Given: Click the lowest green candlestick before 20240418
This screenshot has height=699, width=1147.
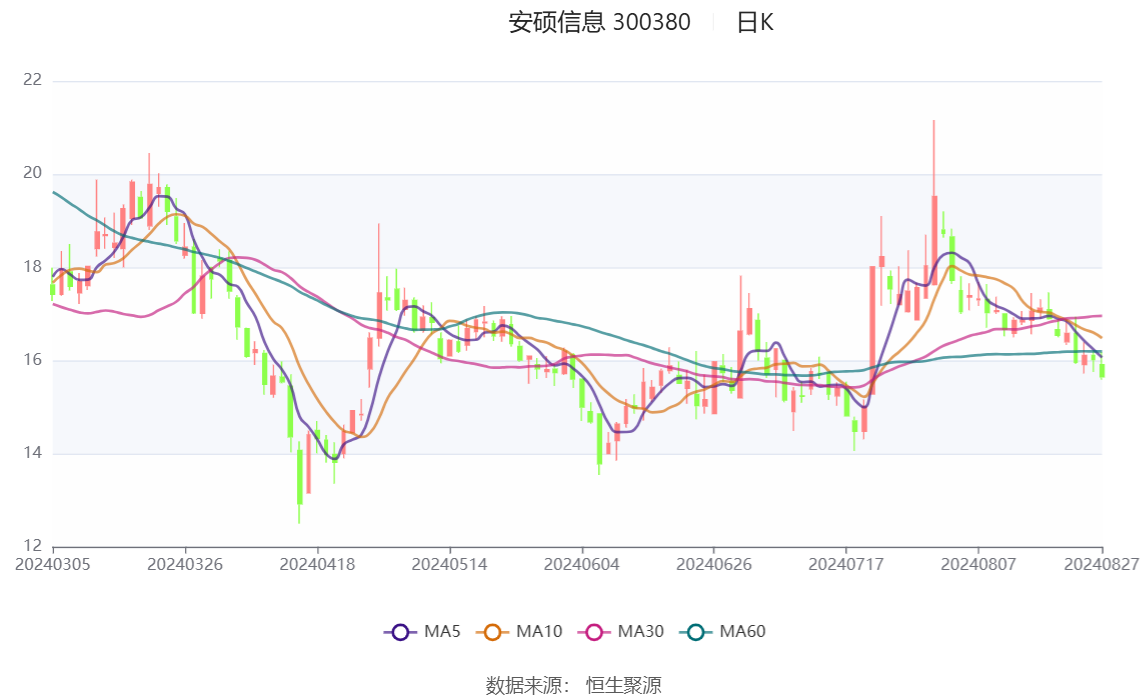Looking at the screenshot, I should 299,477.
